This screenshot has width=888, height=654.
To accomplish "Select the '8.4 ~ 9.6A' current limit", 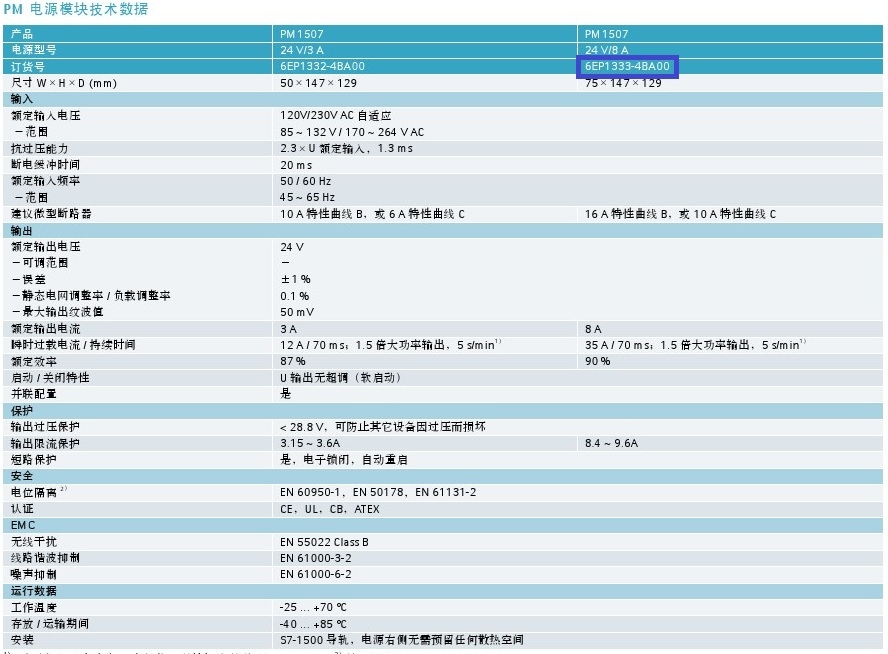I will pos(611,443).
